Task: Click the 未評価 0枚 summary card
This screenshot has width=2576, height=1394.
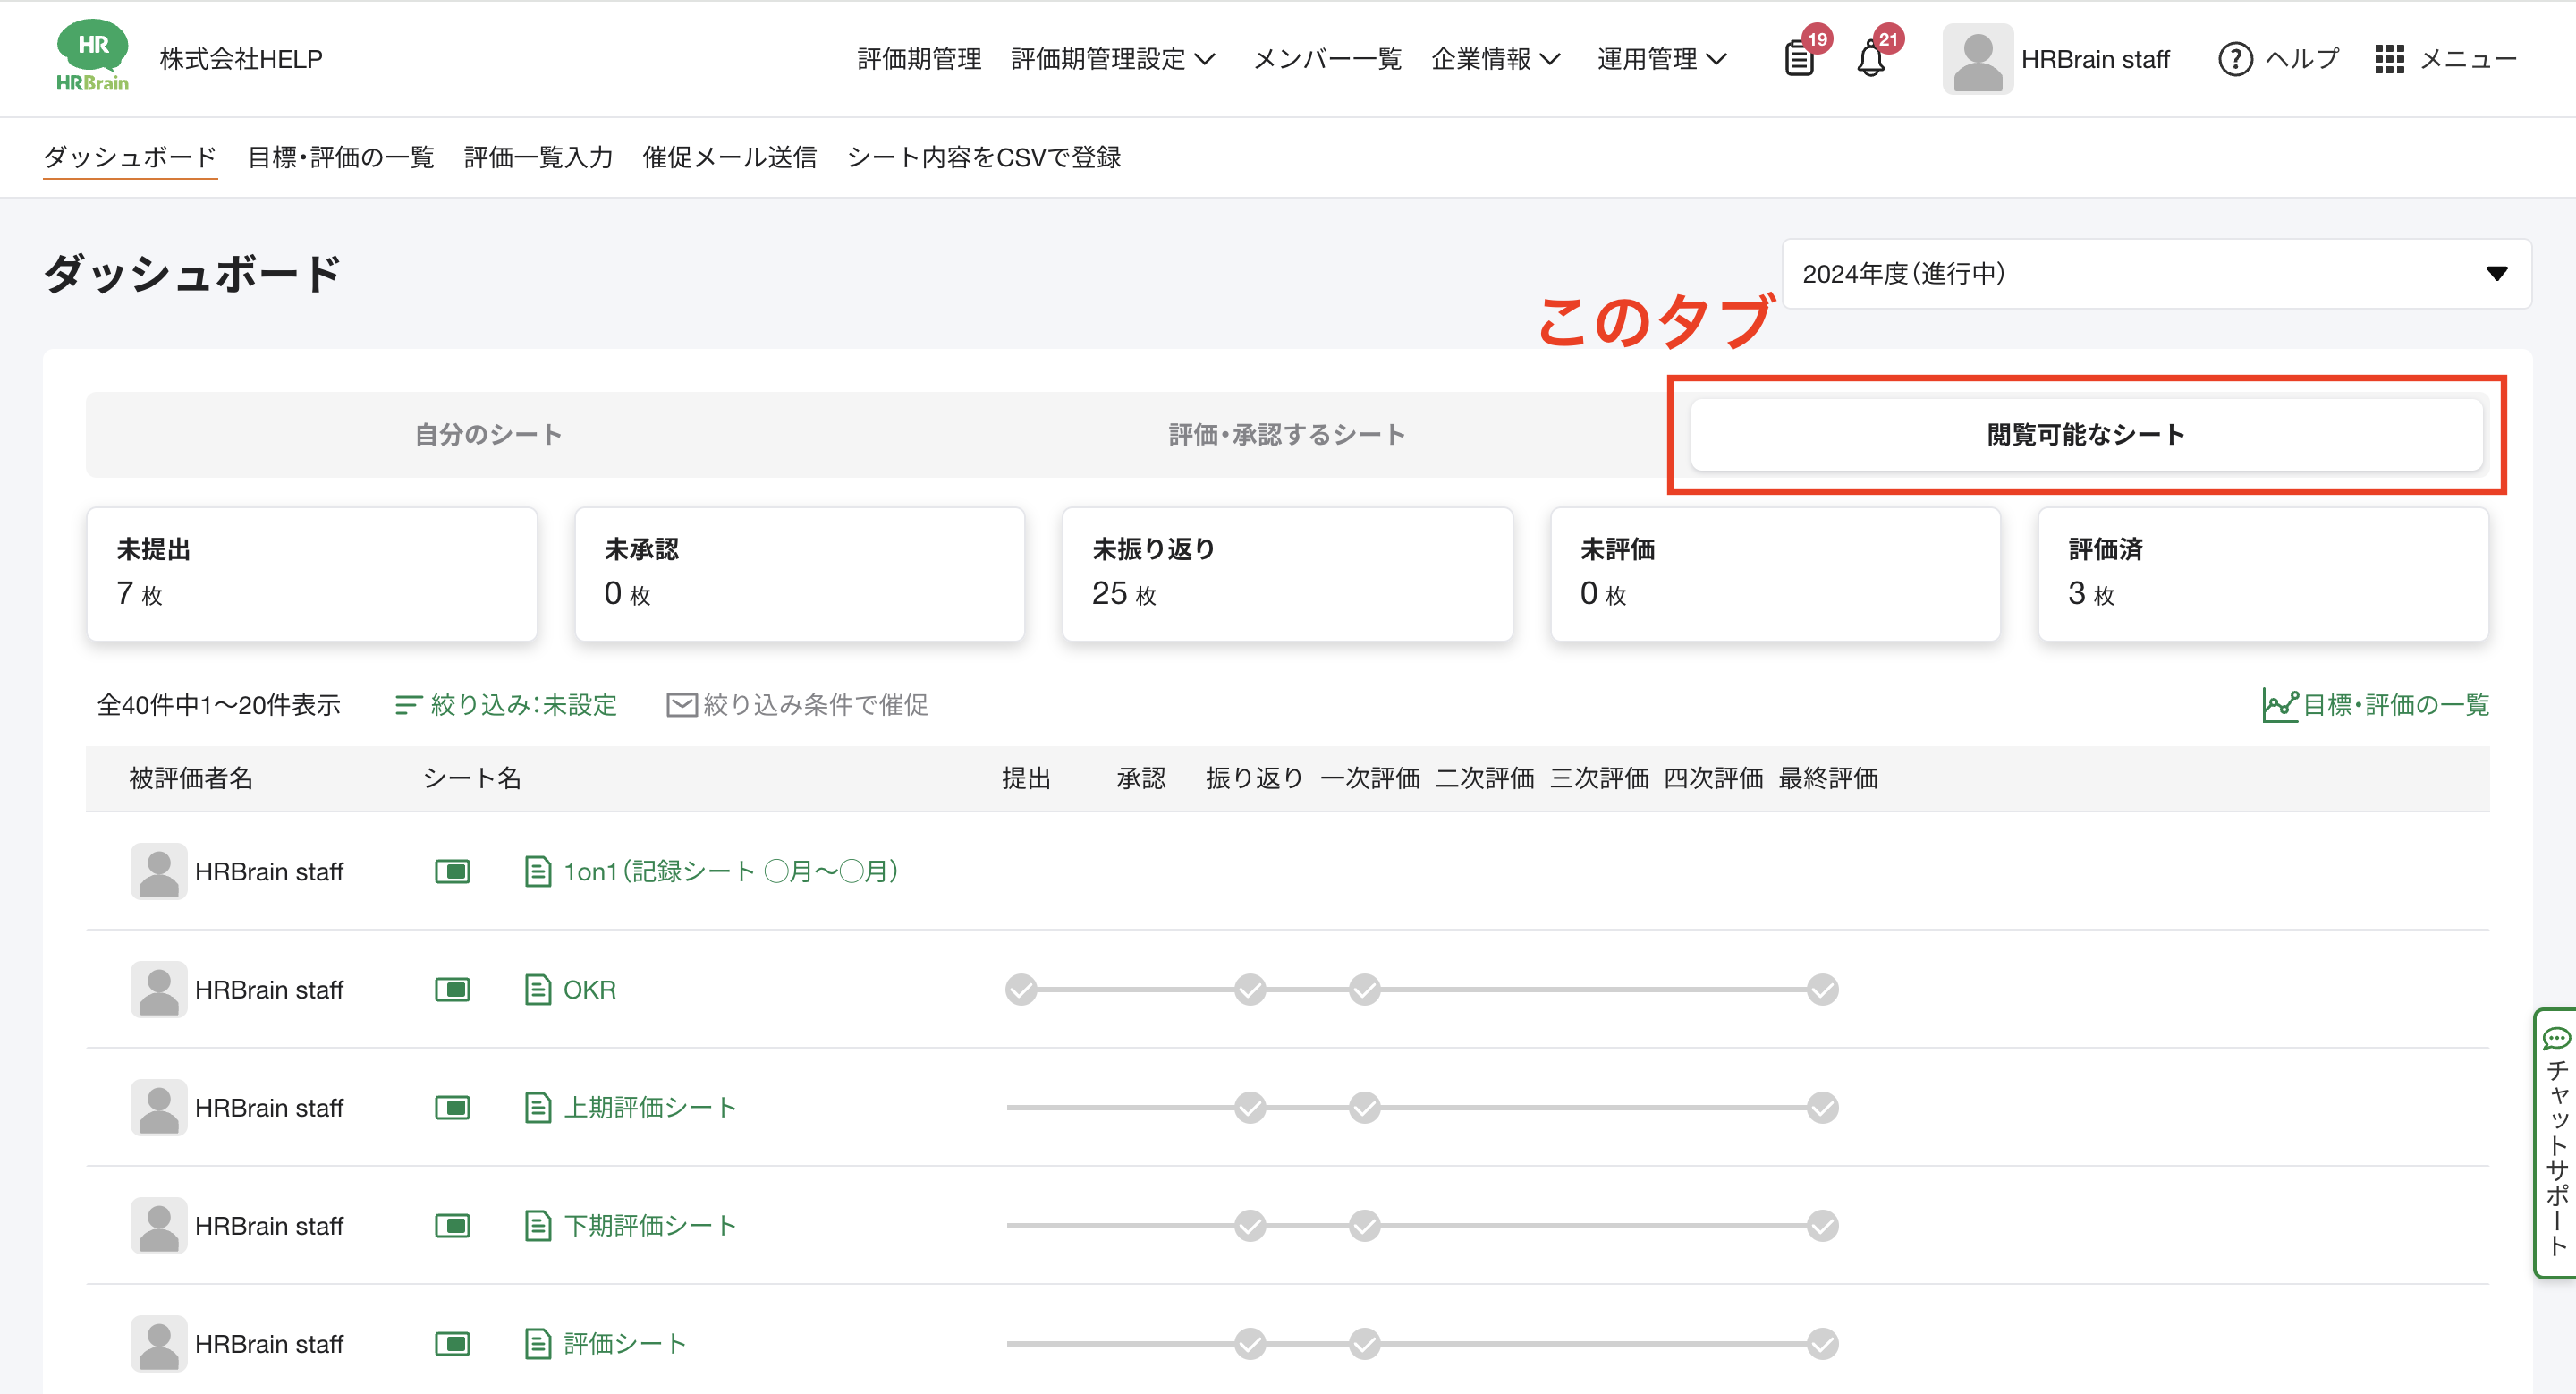Action: [x=1776, y=574]
